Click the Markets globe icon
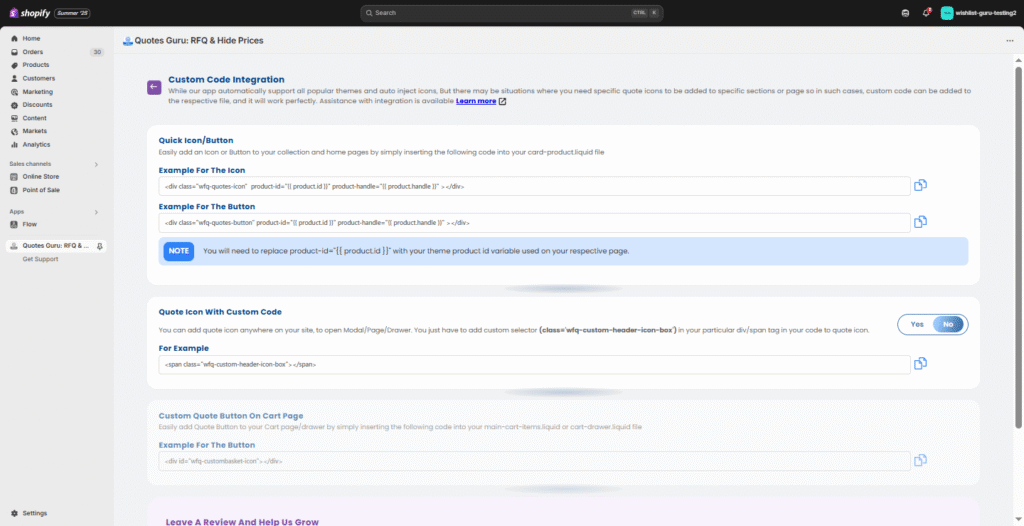Image resolution: width=1024 pixels, height=526 pixels. coord(14,131)
